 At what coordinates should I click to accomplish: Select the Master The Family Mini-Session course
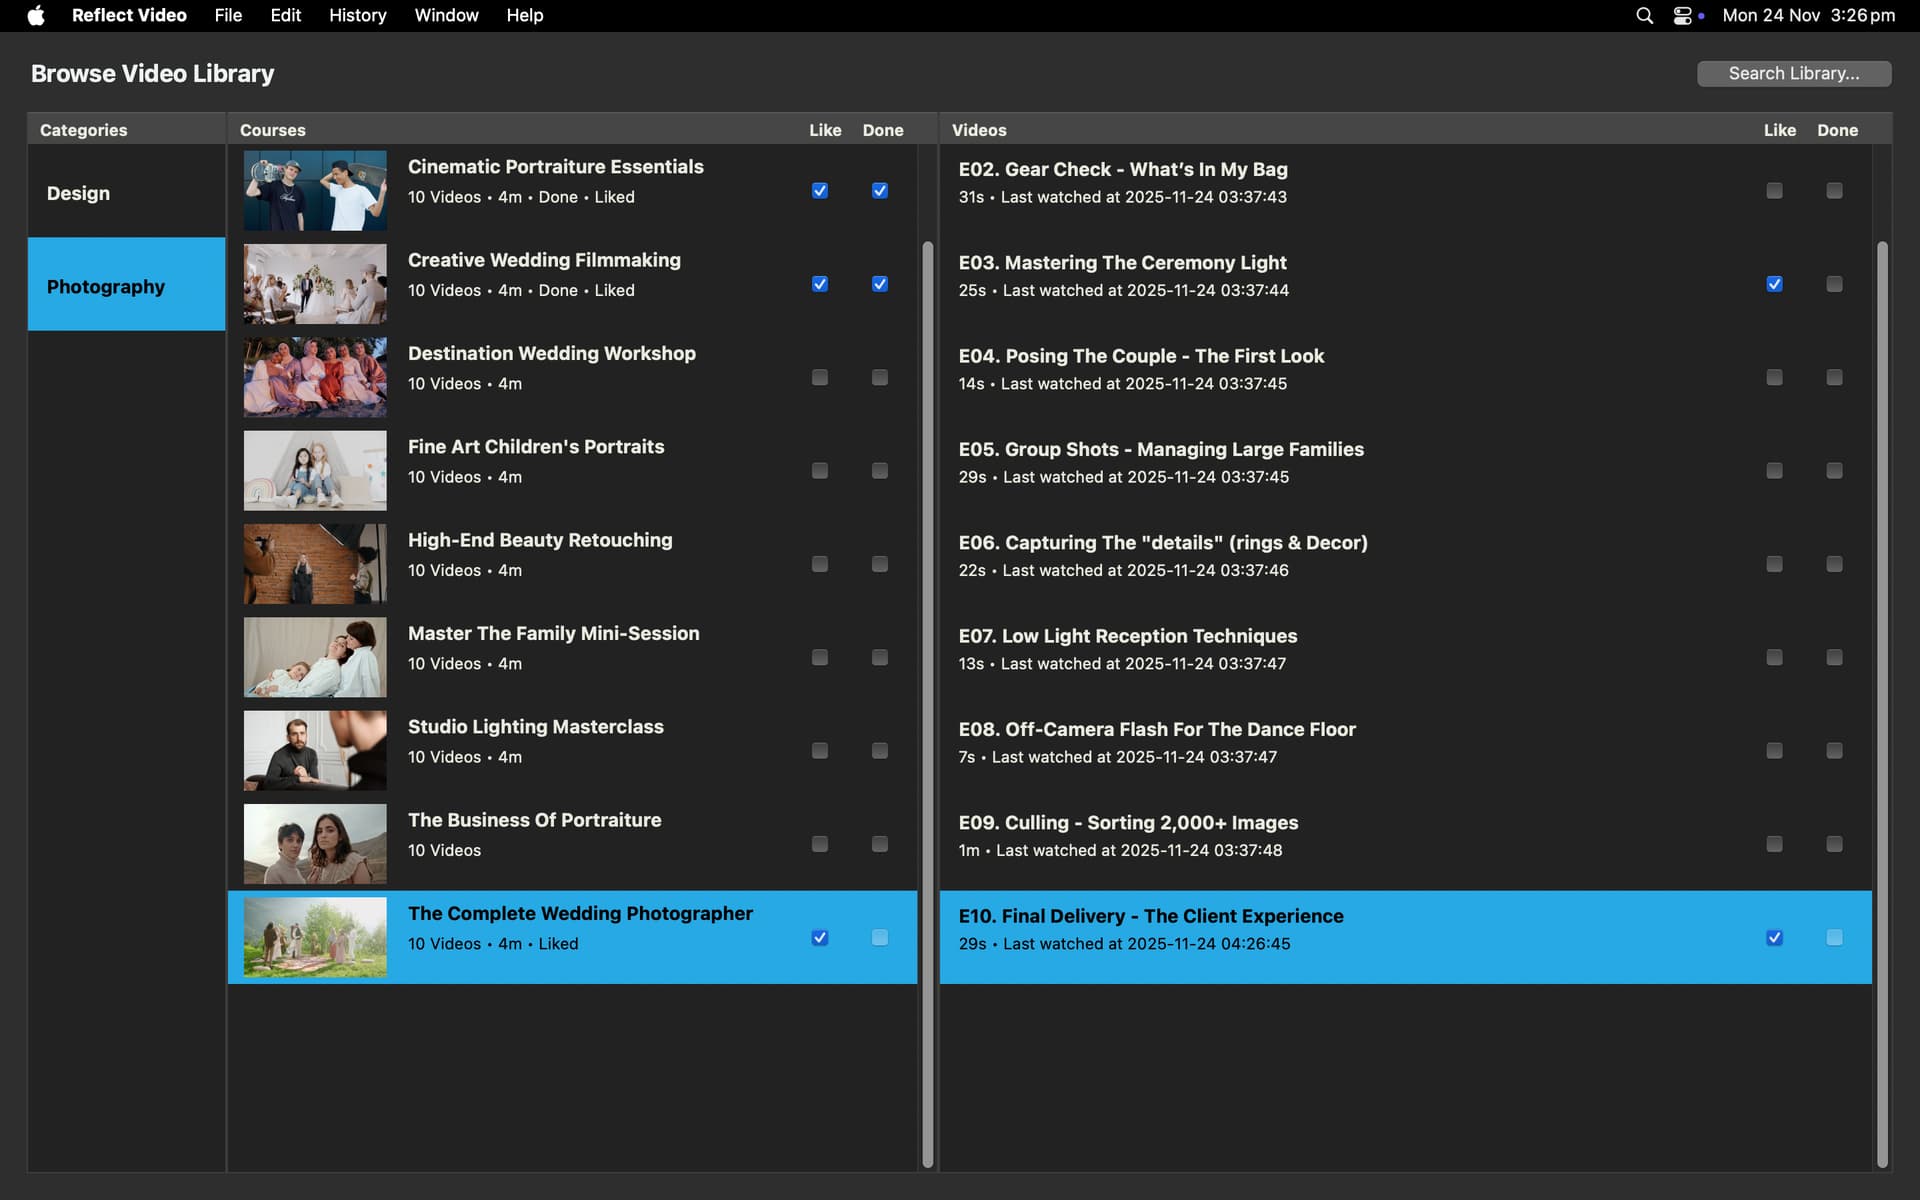[553, 647]
